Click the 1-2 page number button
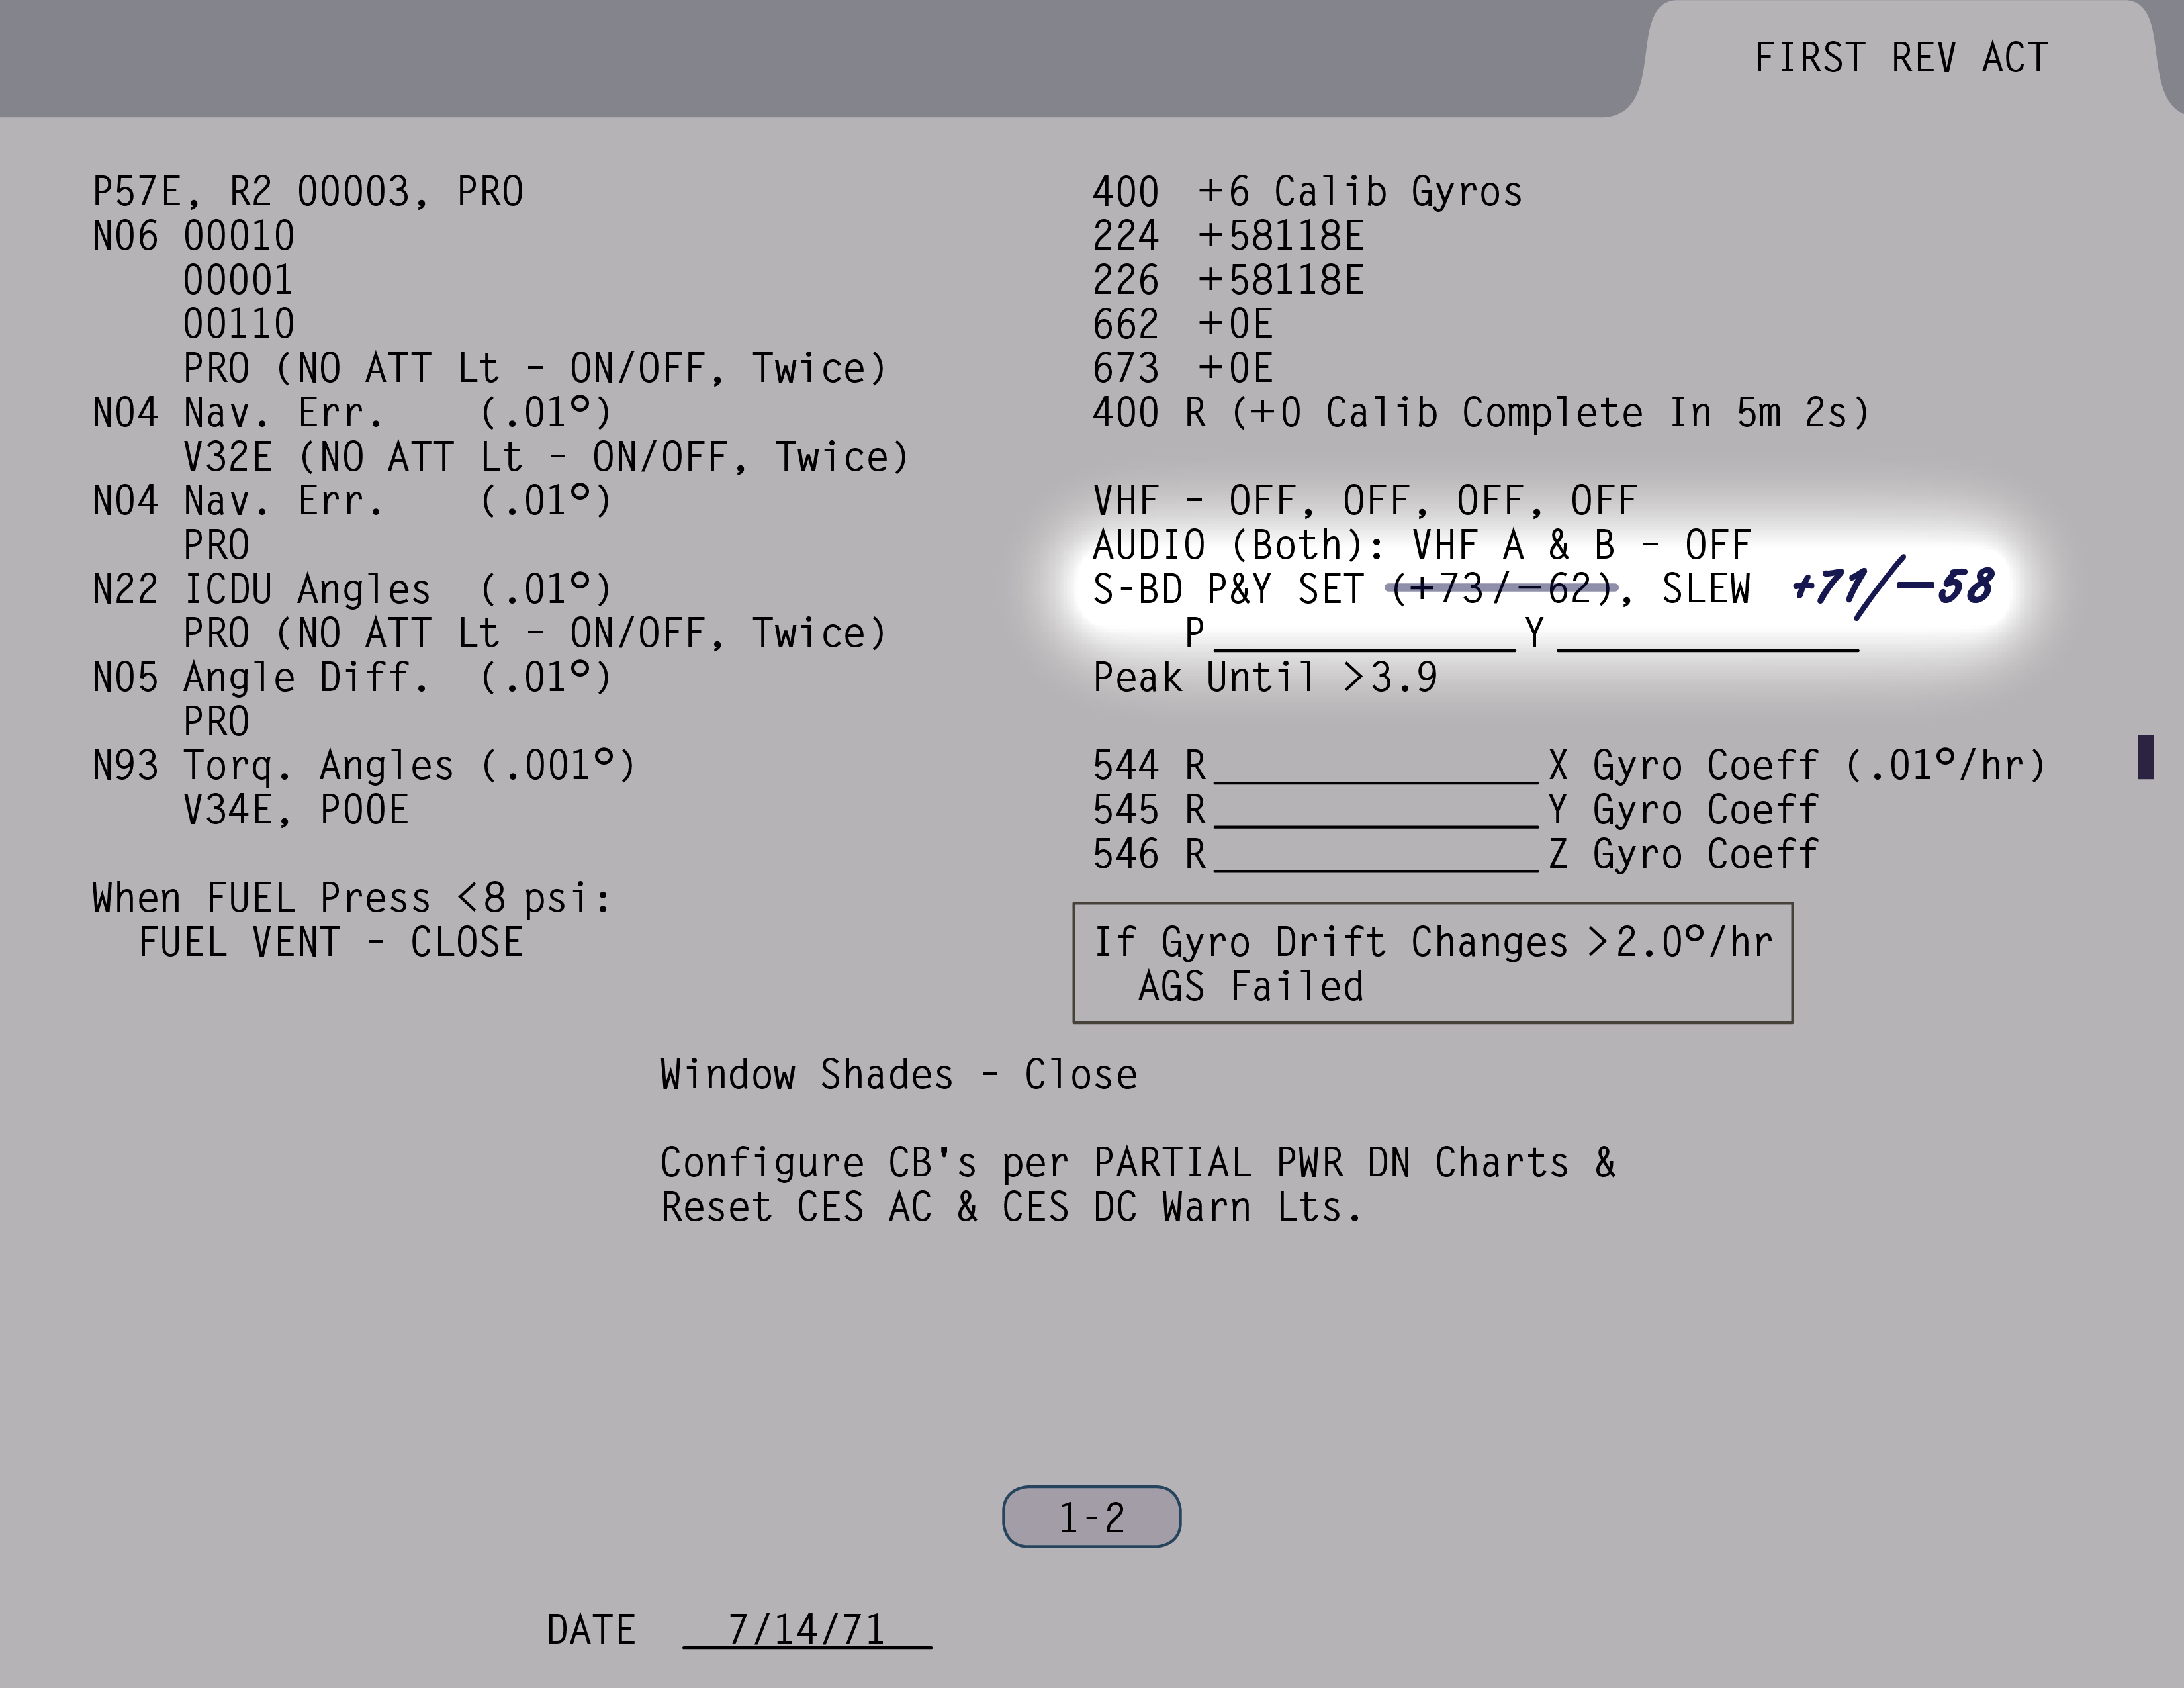 coord(1091,1517)
